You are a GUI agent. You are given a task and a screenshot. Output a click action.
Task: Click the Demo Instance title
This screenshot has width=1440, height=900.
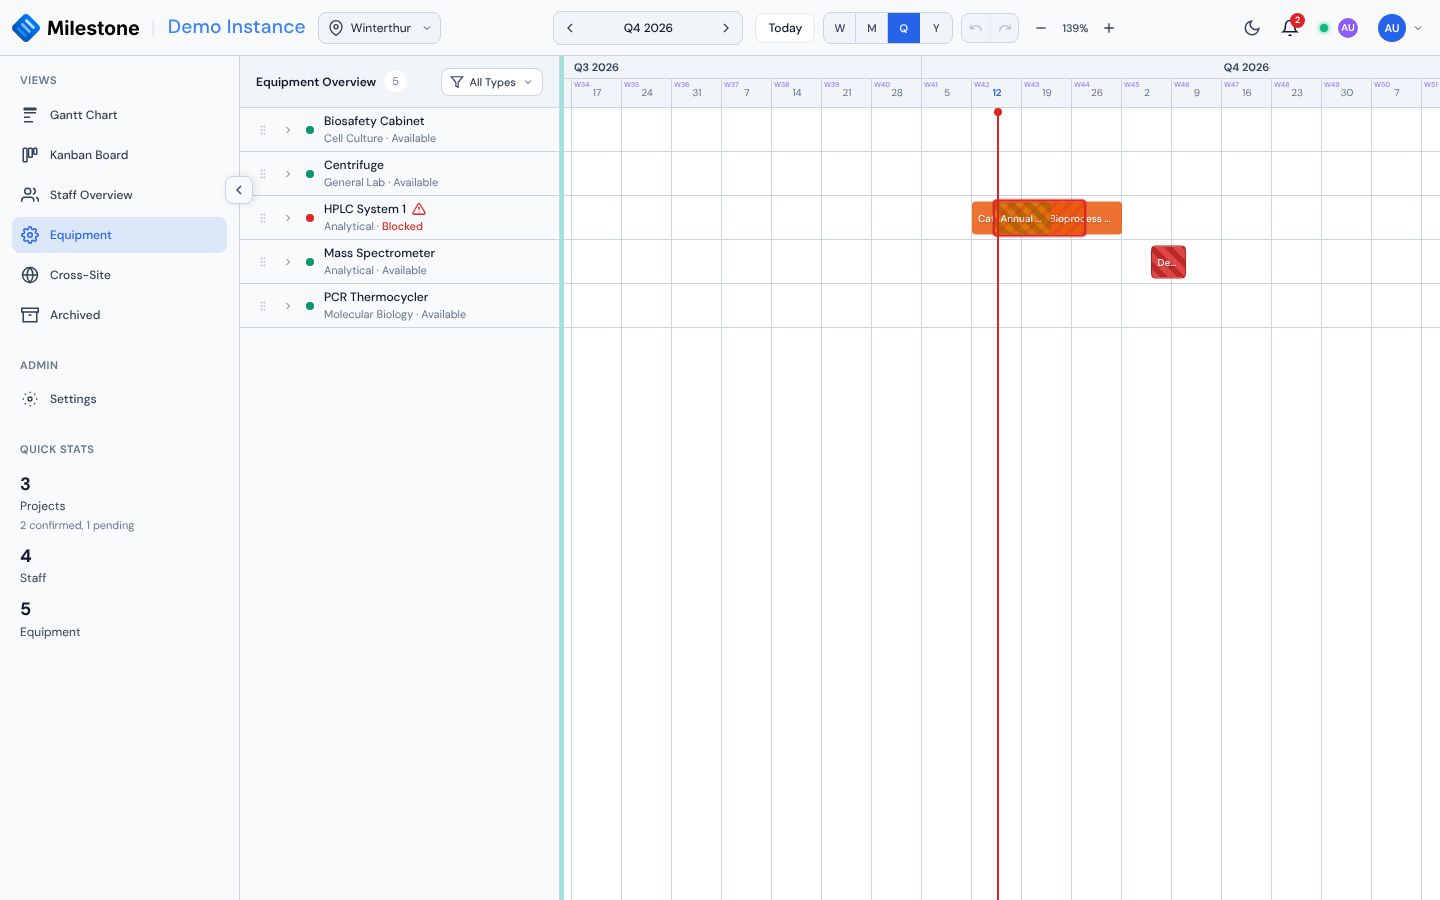[x=236, y=27]
